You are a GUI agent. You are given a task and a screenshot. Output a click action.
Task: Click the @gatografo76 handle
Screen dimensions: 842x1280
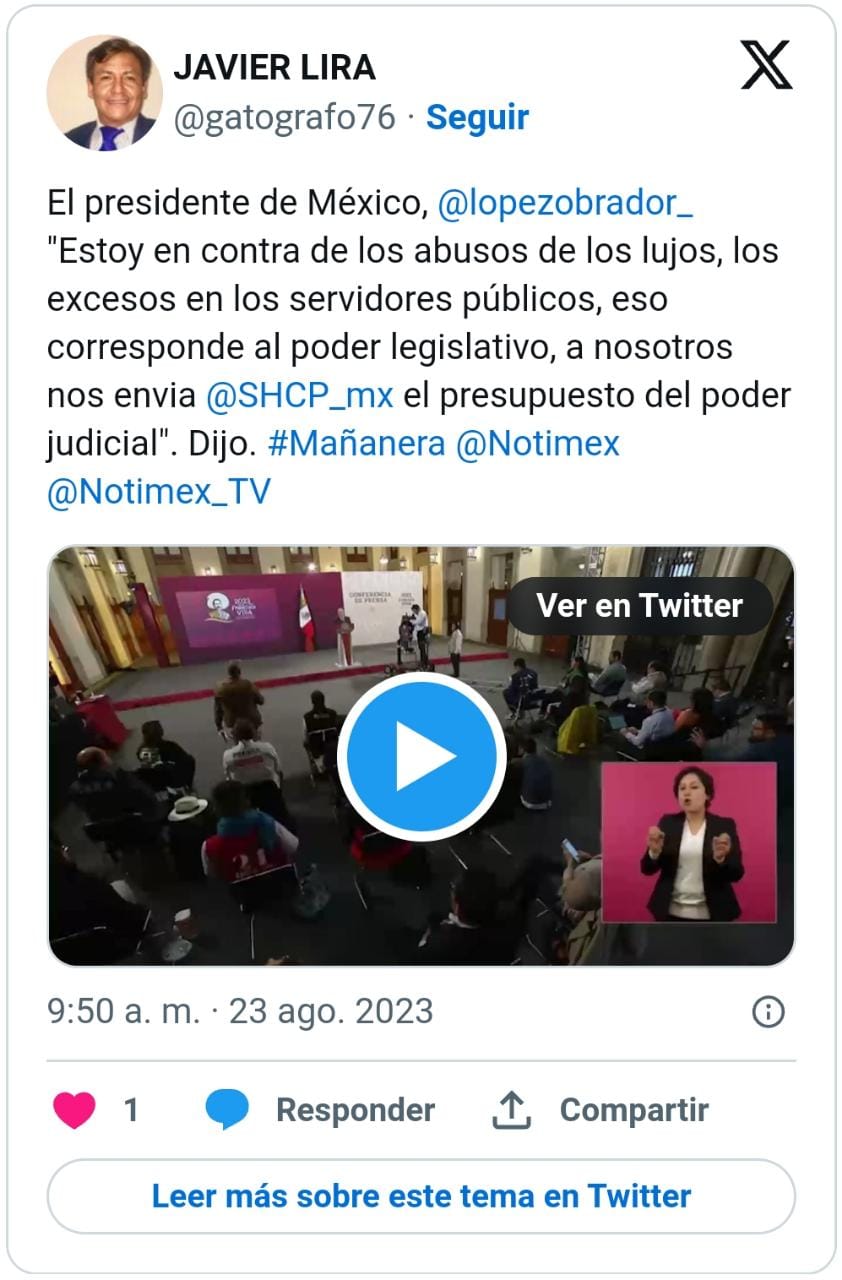click(285, 118)
